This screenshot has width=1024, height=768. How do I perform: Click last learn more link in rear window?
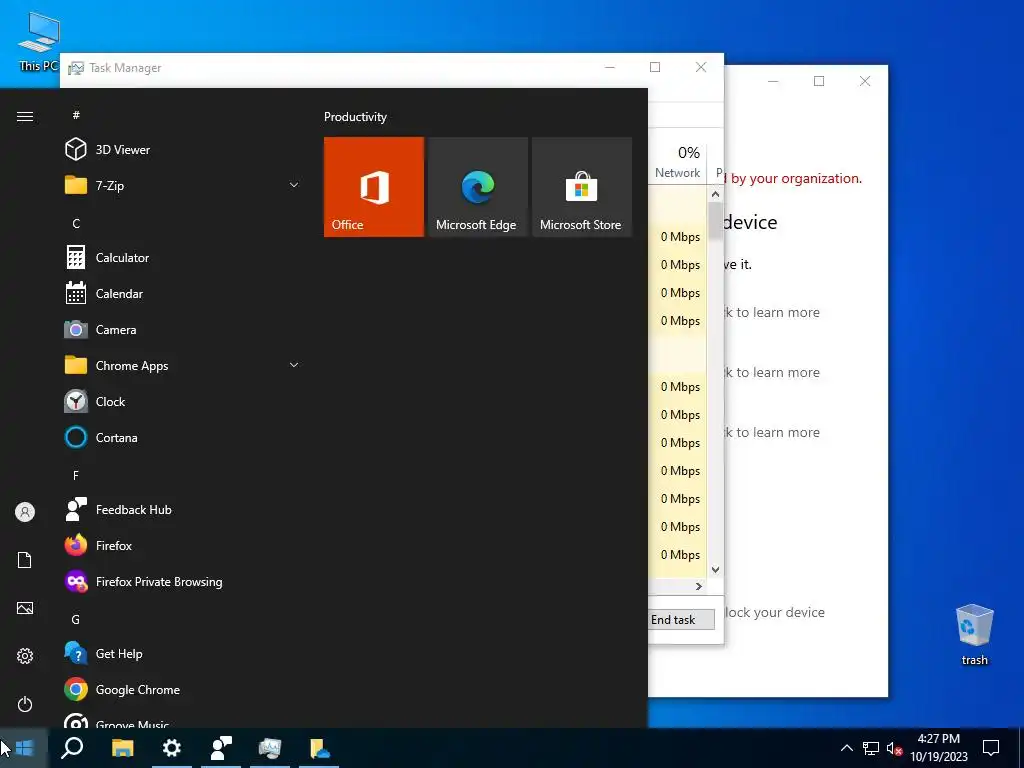pos(773,432)
